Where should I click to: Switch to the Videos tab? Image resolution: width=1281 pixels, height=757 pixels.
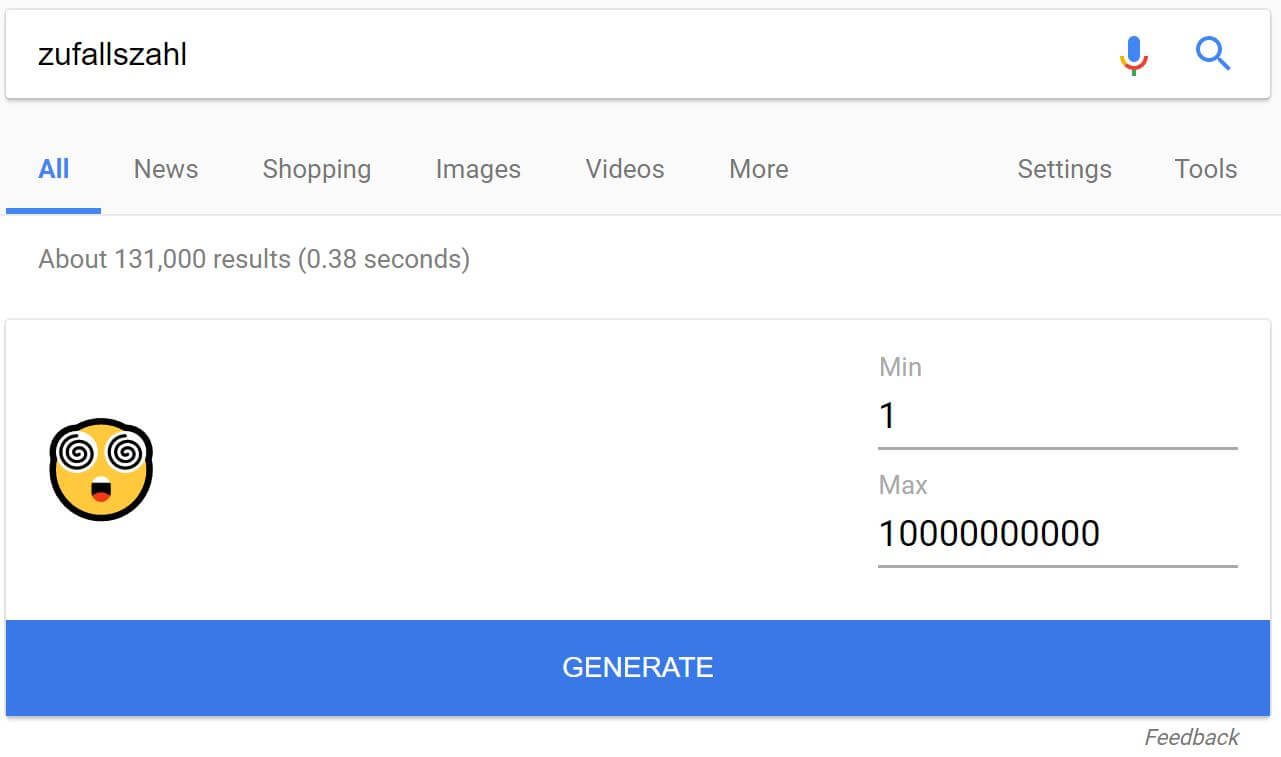[625, 169]
